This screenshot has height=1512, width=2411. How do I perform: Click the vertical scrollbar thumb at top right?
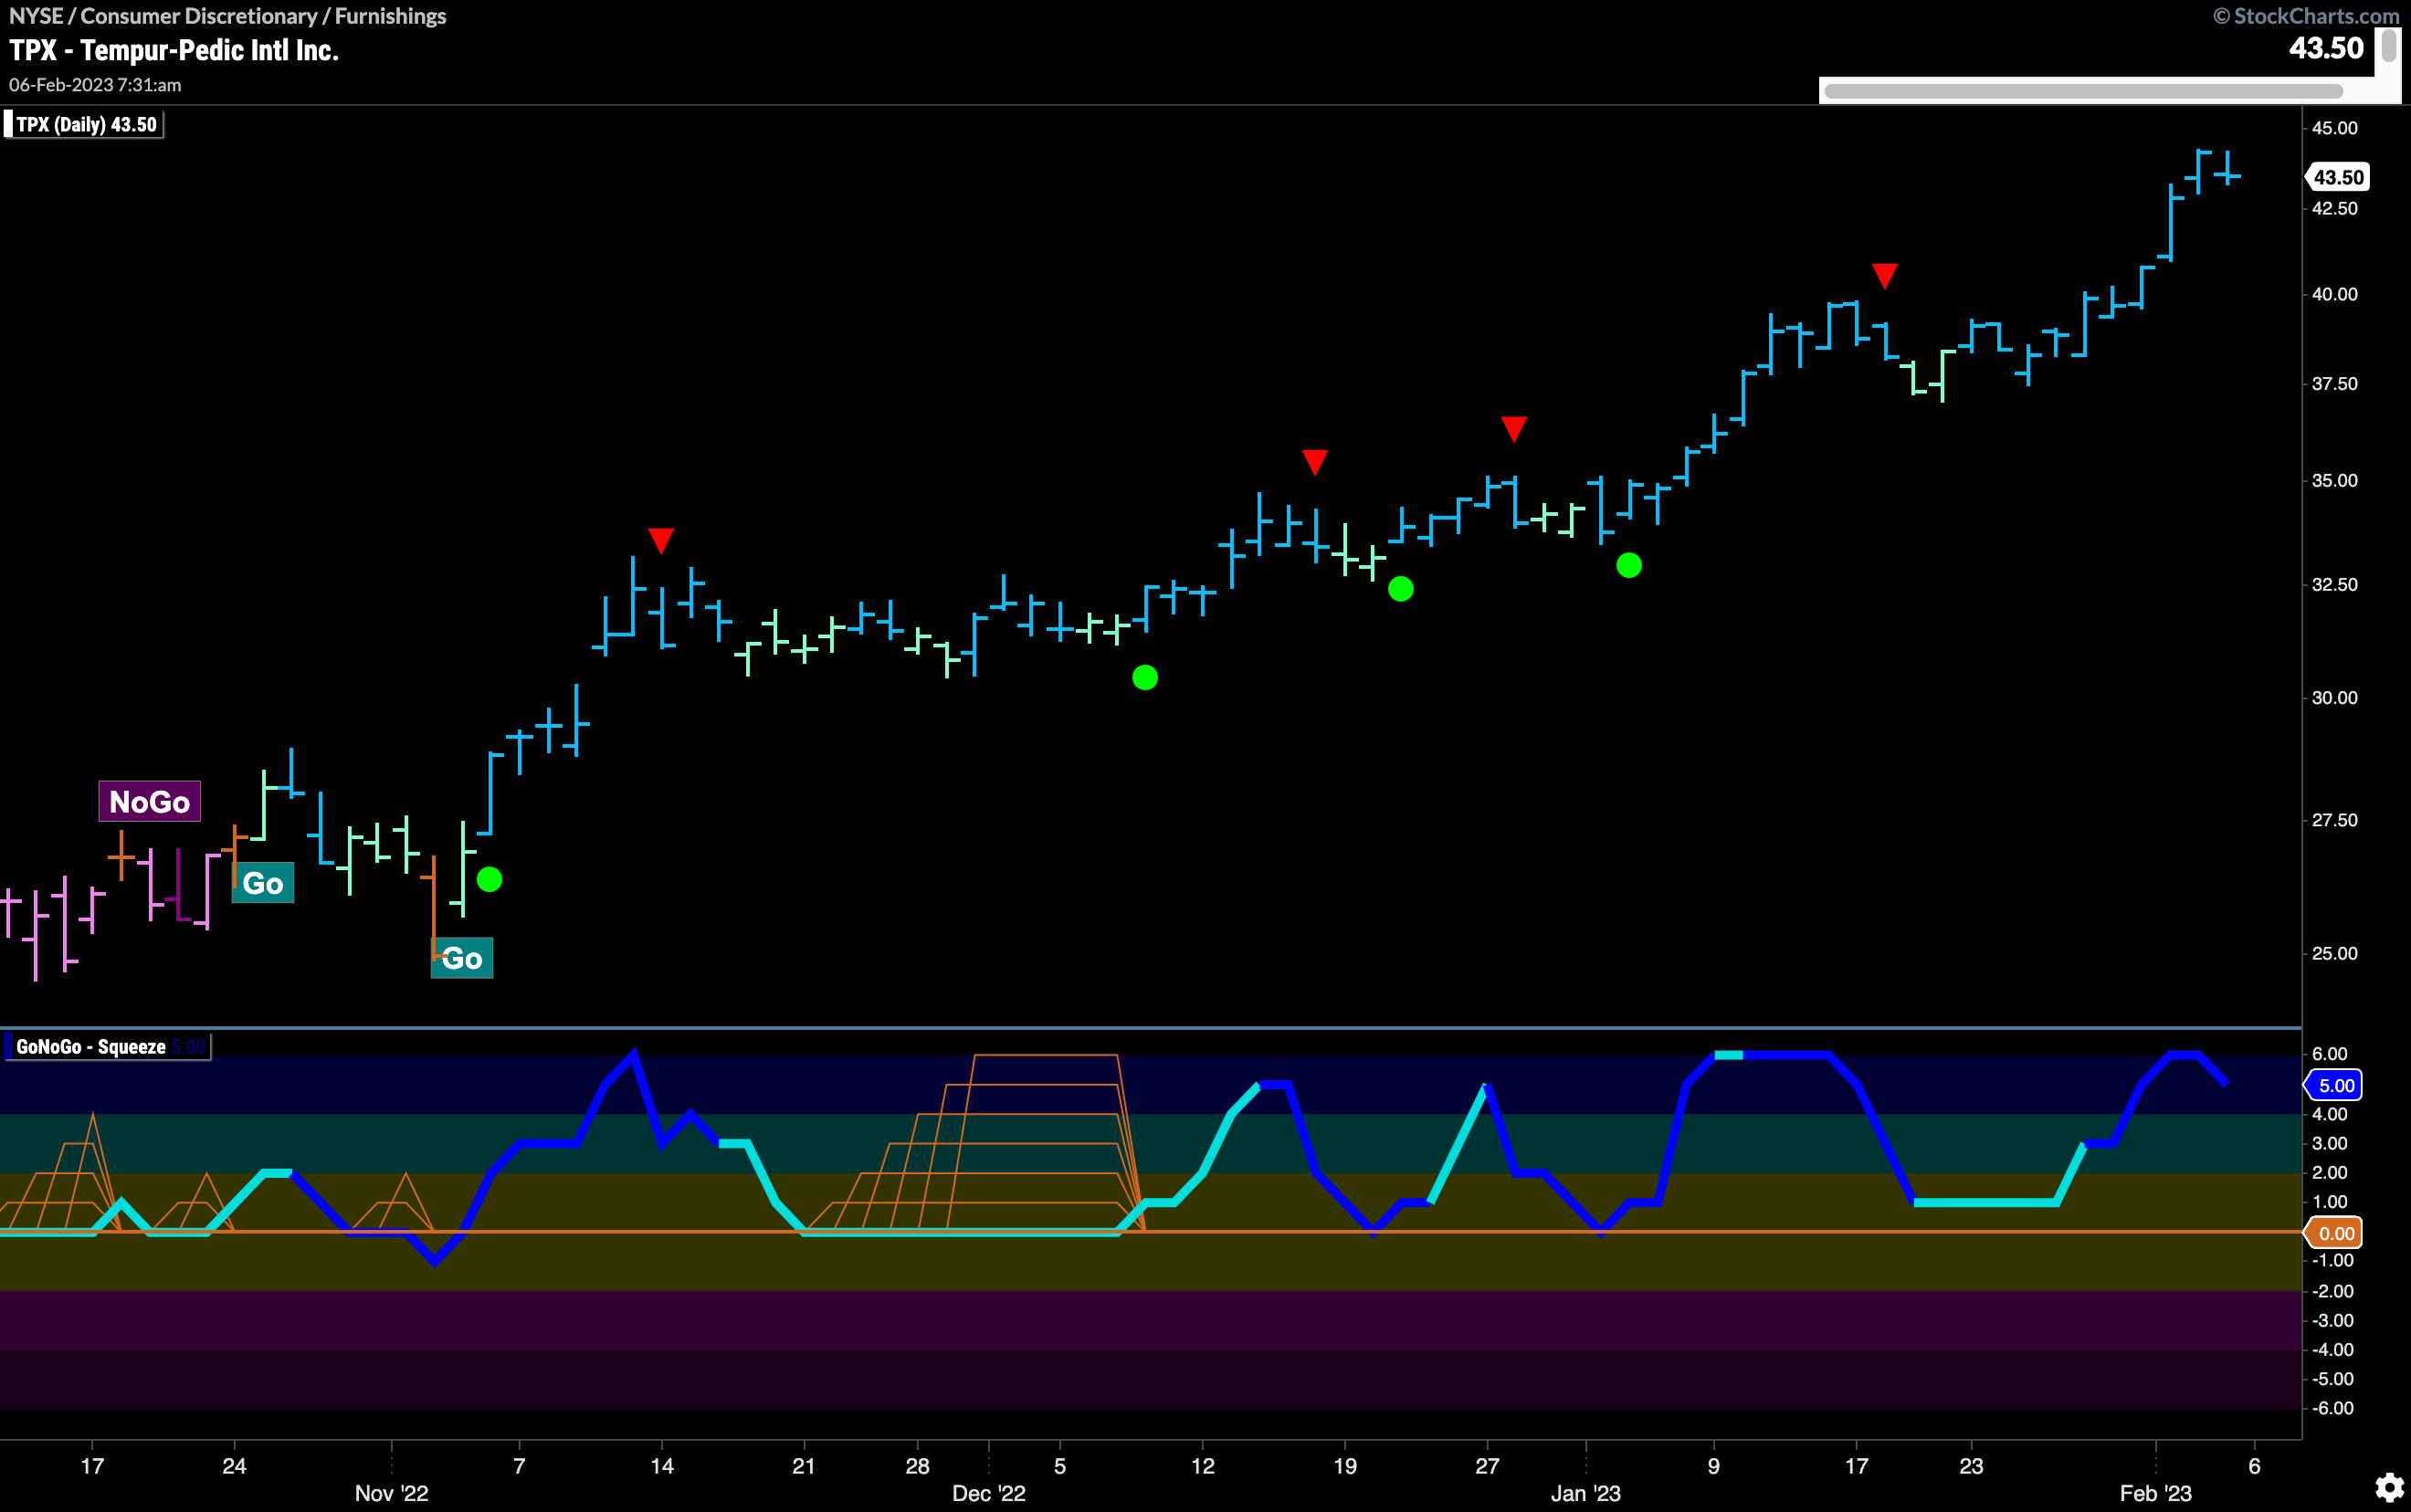click(x=2389, y=46)
